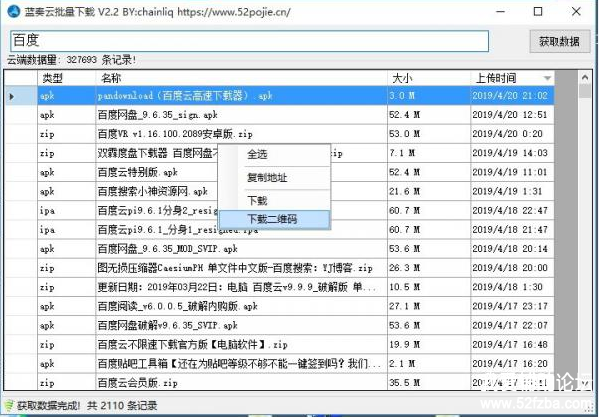This screenshot has width=599, height=417.
Task: Select the 更新日期：2019年03月22日 row
Action: click(x=279, y=287)
